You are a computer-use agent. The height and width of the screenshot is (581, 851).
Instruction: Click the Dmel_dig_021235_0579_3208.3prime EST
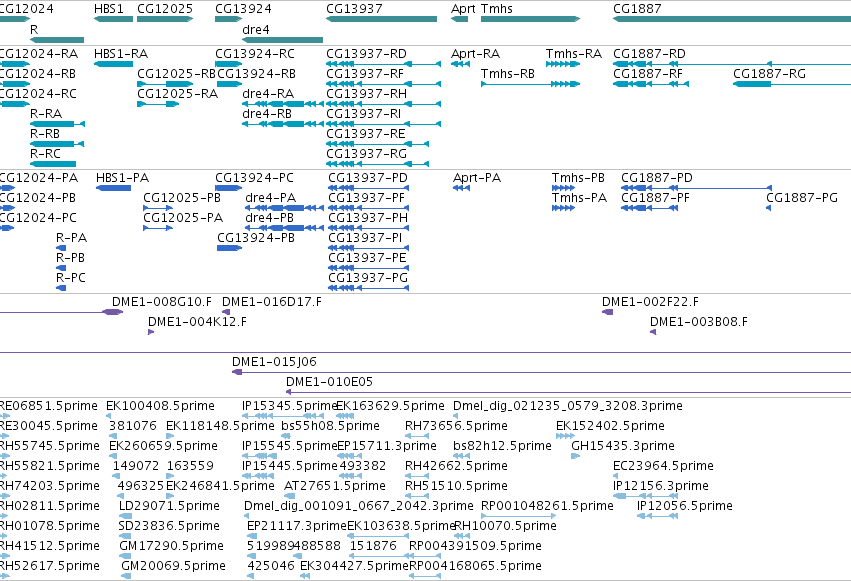click(568, 406)
